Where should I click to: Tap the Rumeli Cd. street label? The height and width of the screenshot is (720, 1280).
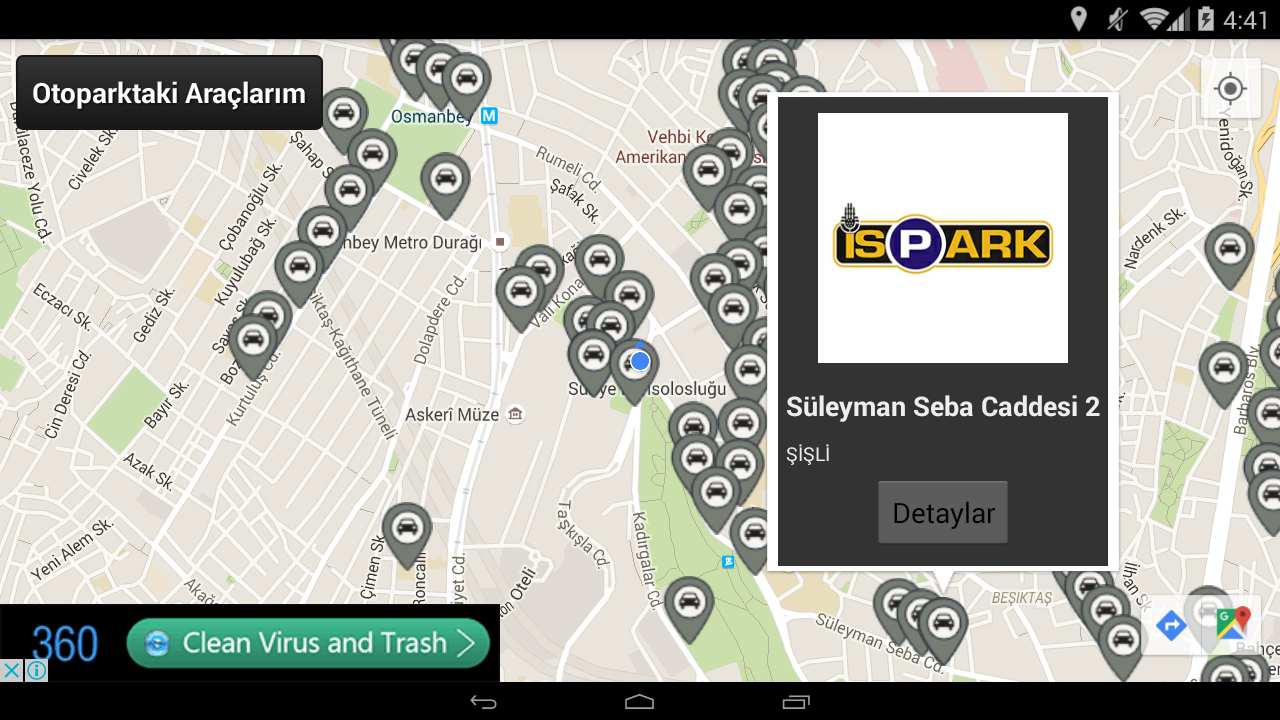coord(567,169)
